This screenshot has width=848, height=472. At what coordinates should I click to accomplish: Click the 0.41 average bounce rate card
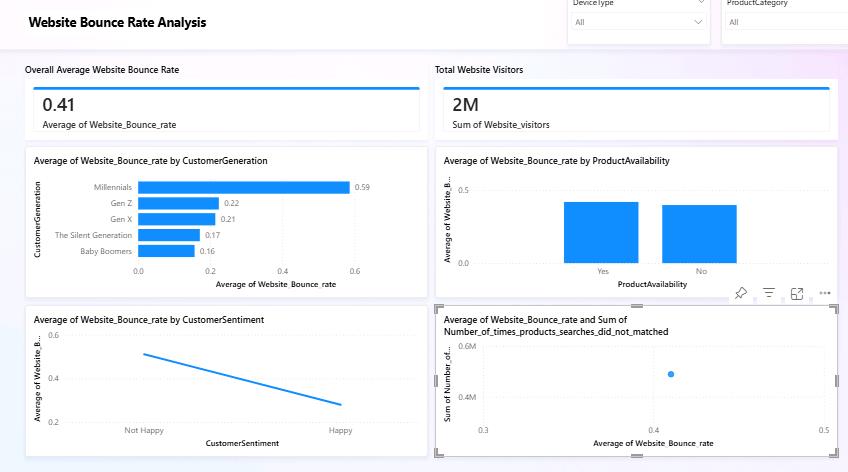pos(226,110)
